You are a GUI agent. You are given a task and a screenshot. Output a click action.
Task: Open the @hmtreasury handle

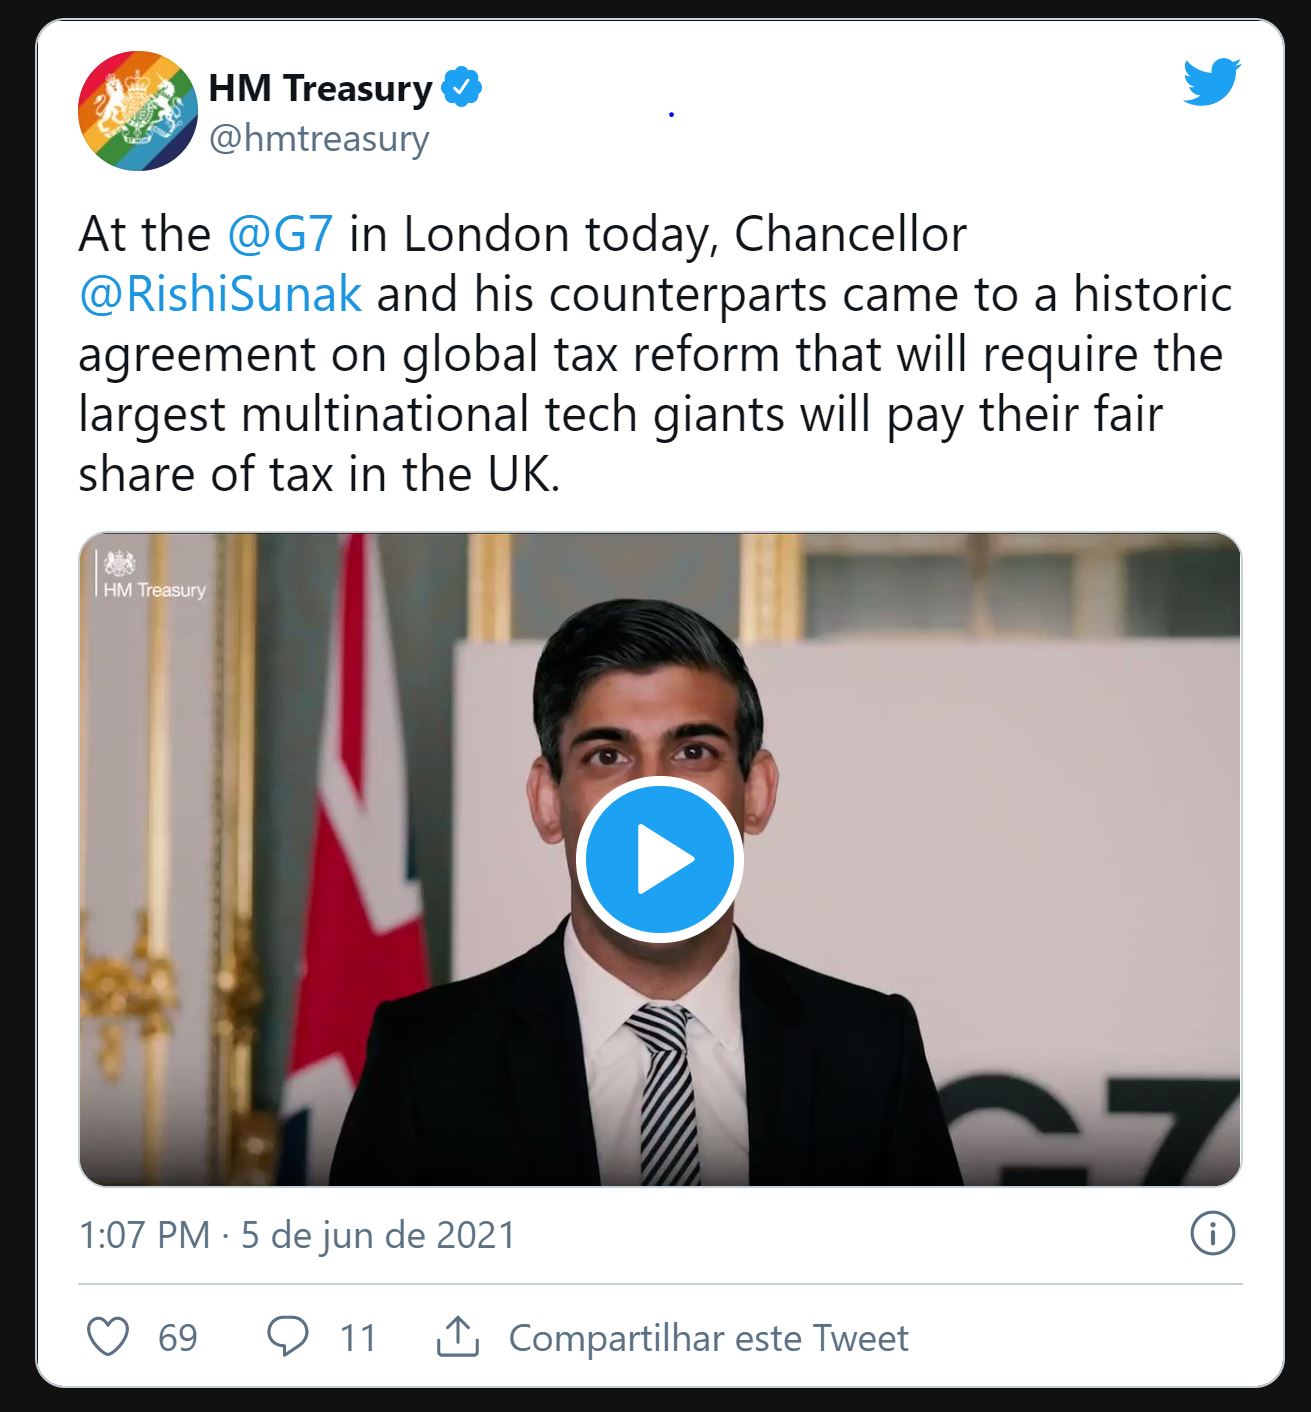tap(319, 139)
